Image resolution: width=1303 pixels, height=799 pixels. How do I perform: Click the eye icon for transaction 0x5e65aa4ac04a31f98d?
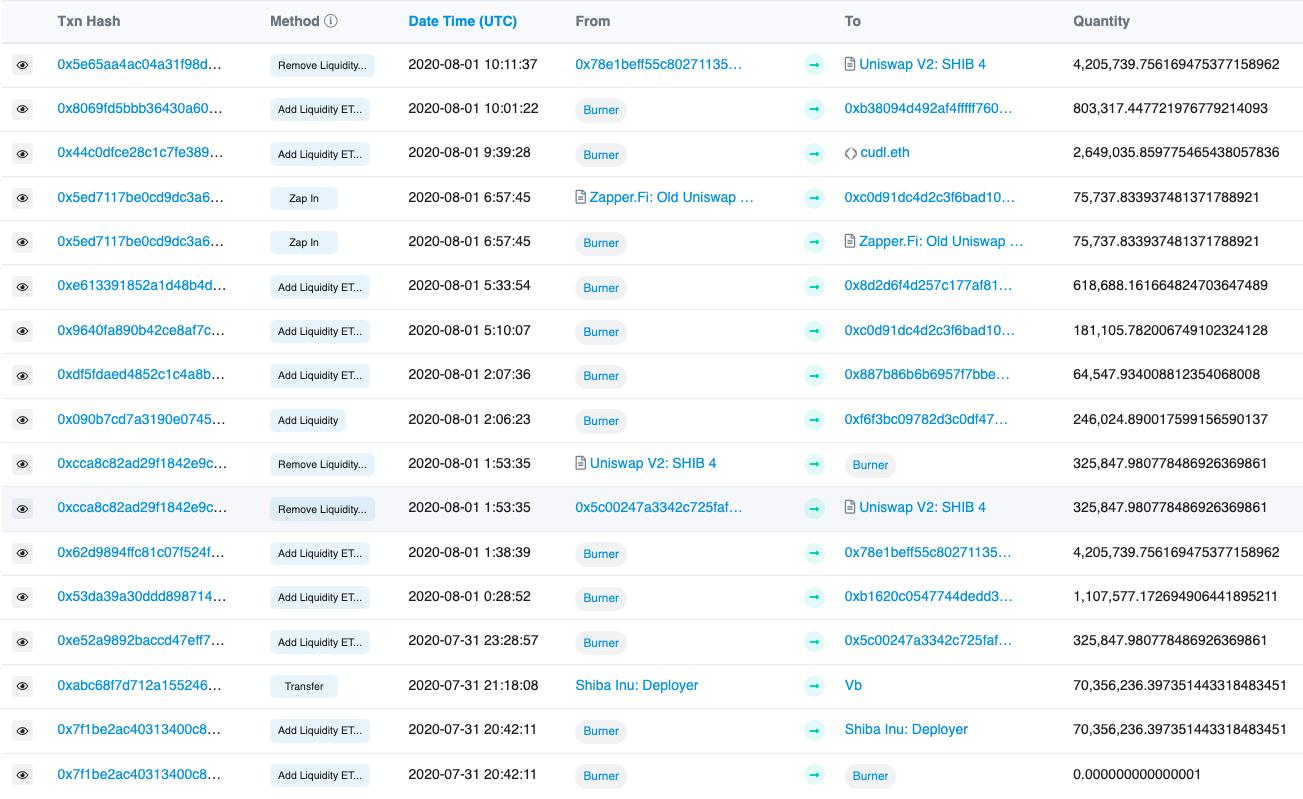[22, 65]
